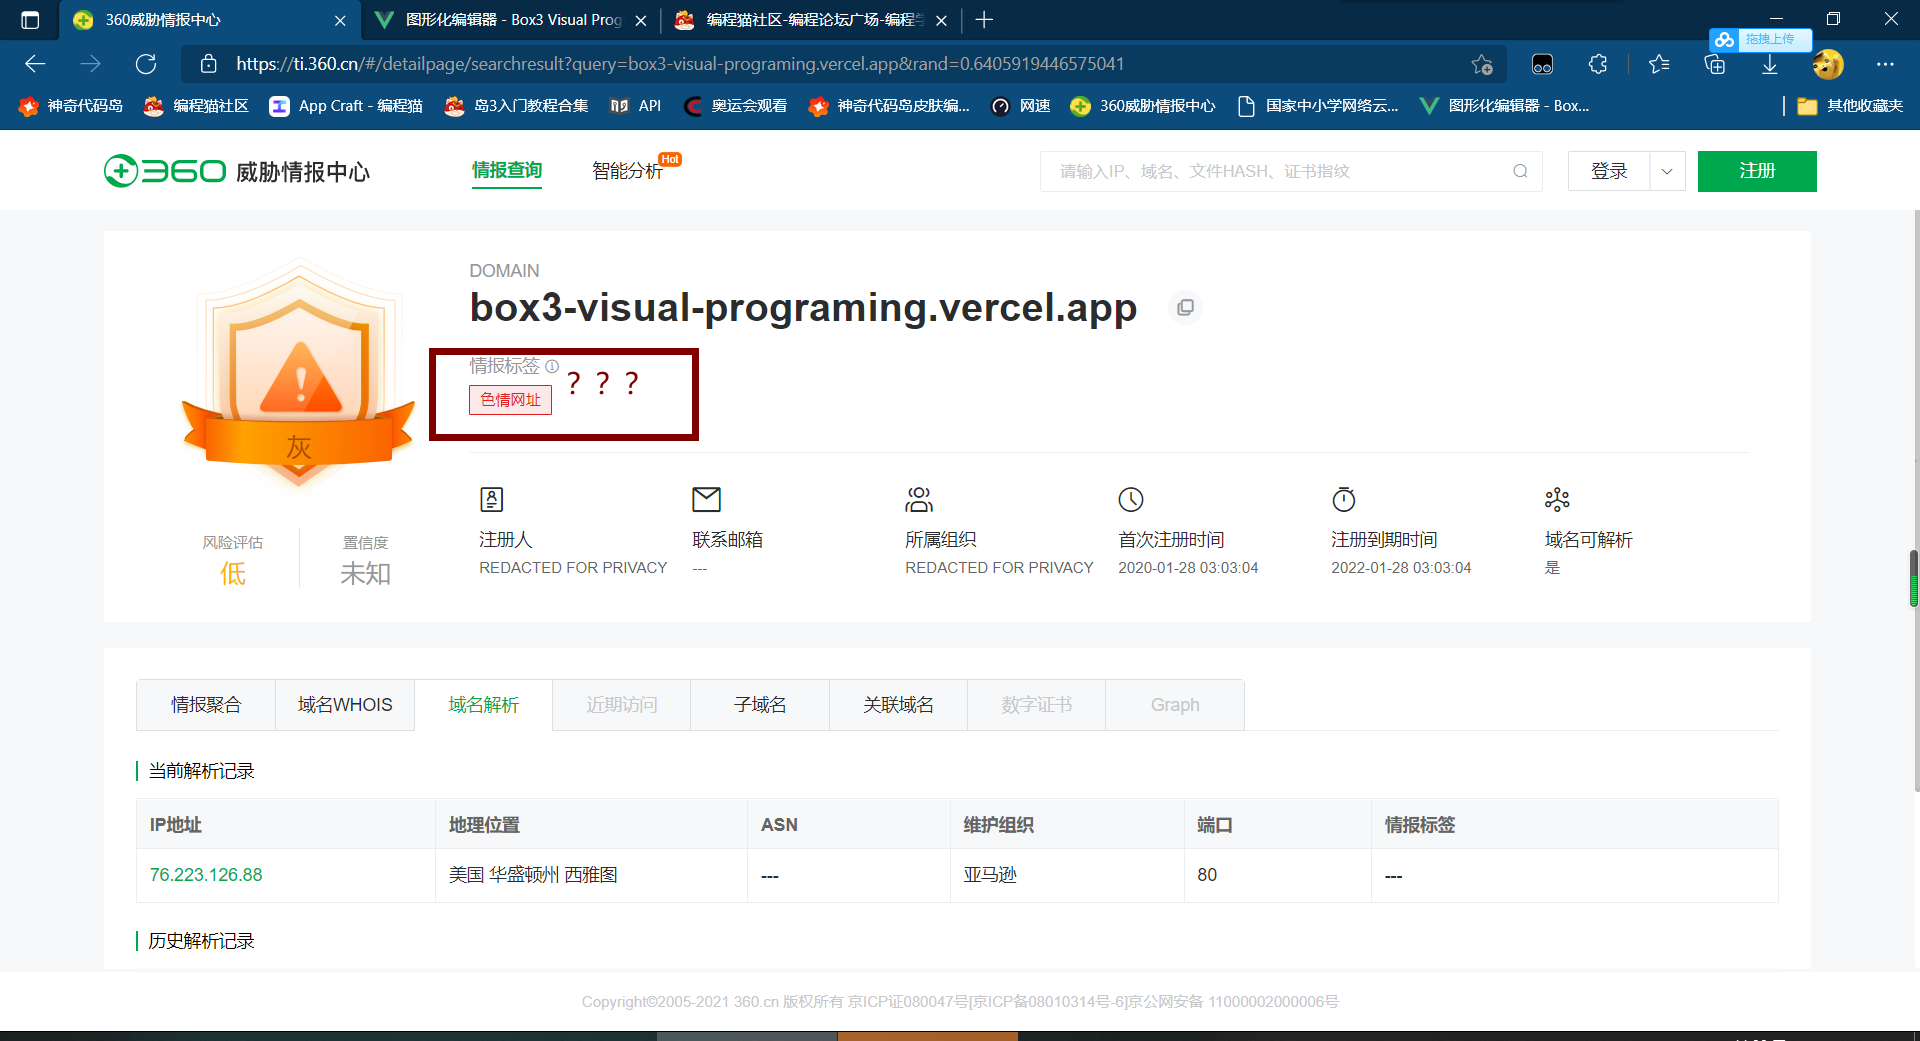1920x1041 pixels.
Task: Open the 奥运会观看 bookmark
Action: pyautogui.click(x=735, y=106)
